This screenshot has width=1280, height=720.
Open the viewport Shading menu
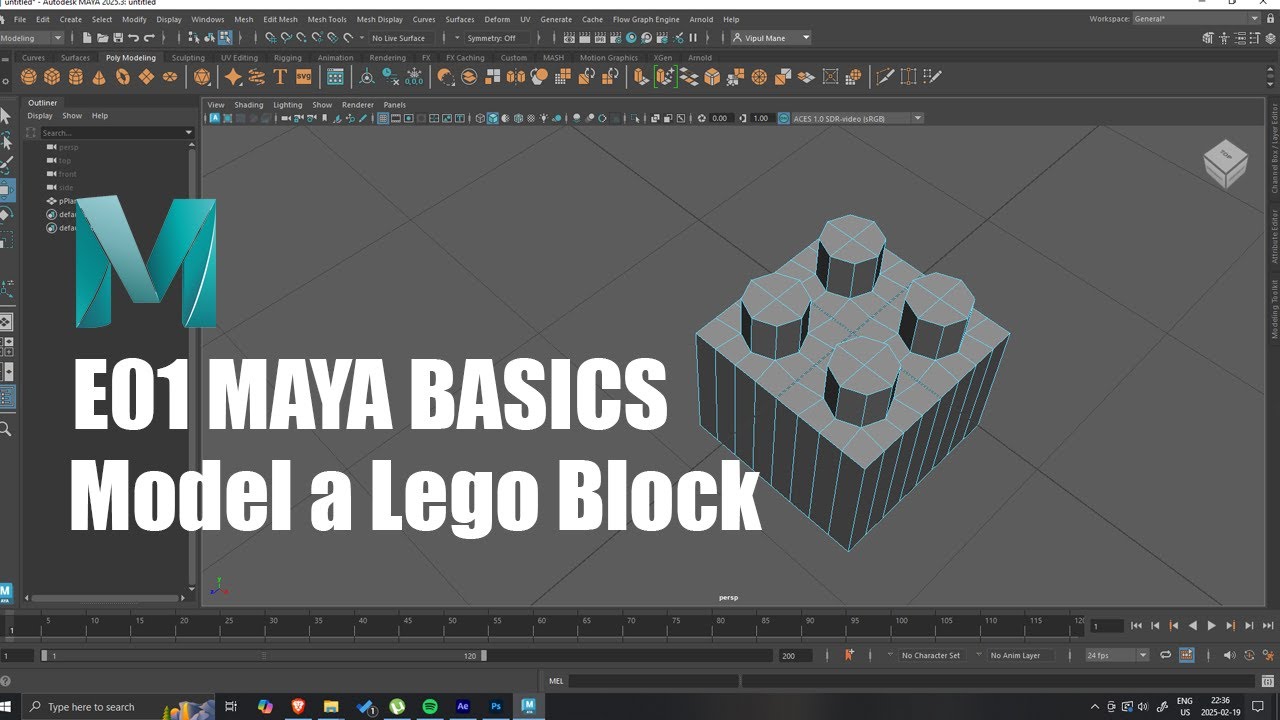coord(249,104)
